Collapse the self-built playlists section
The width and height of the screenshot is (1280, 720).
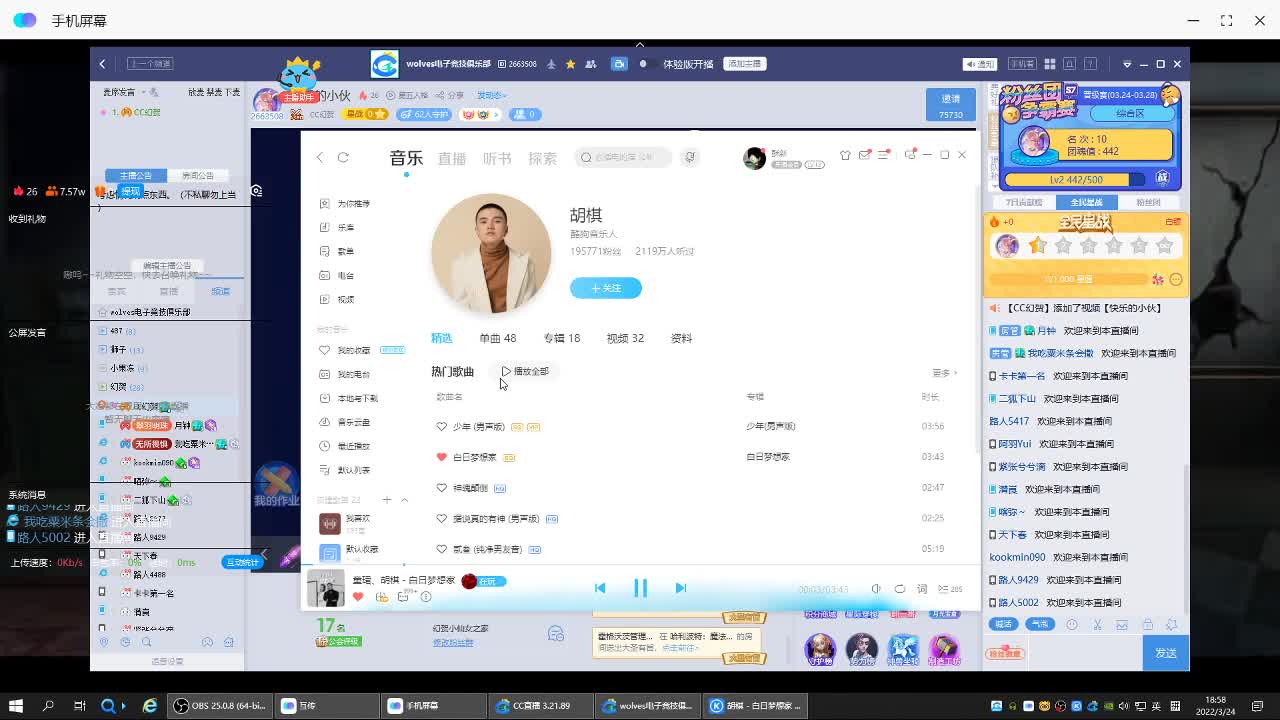404,499
